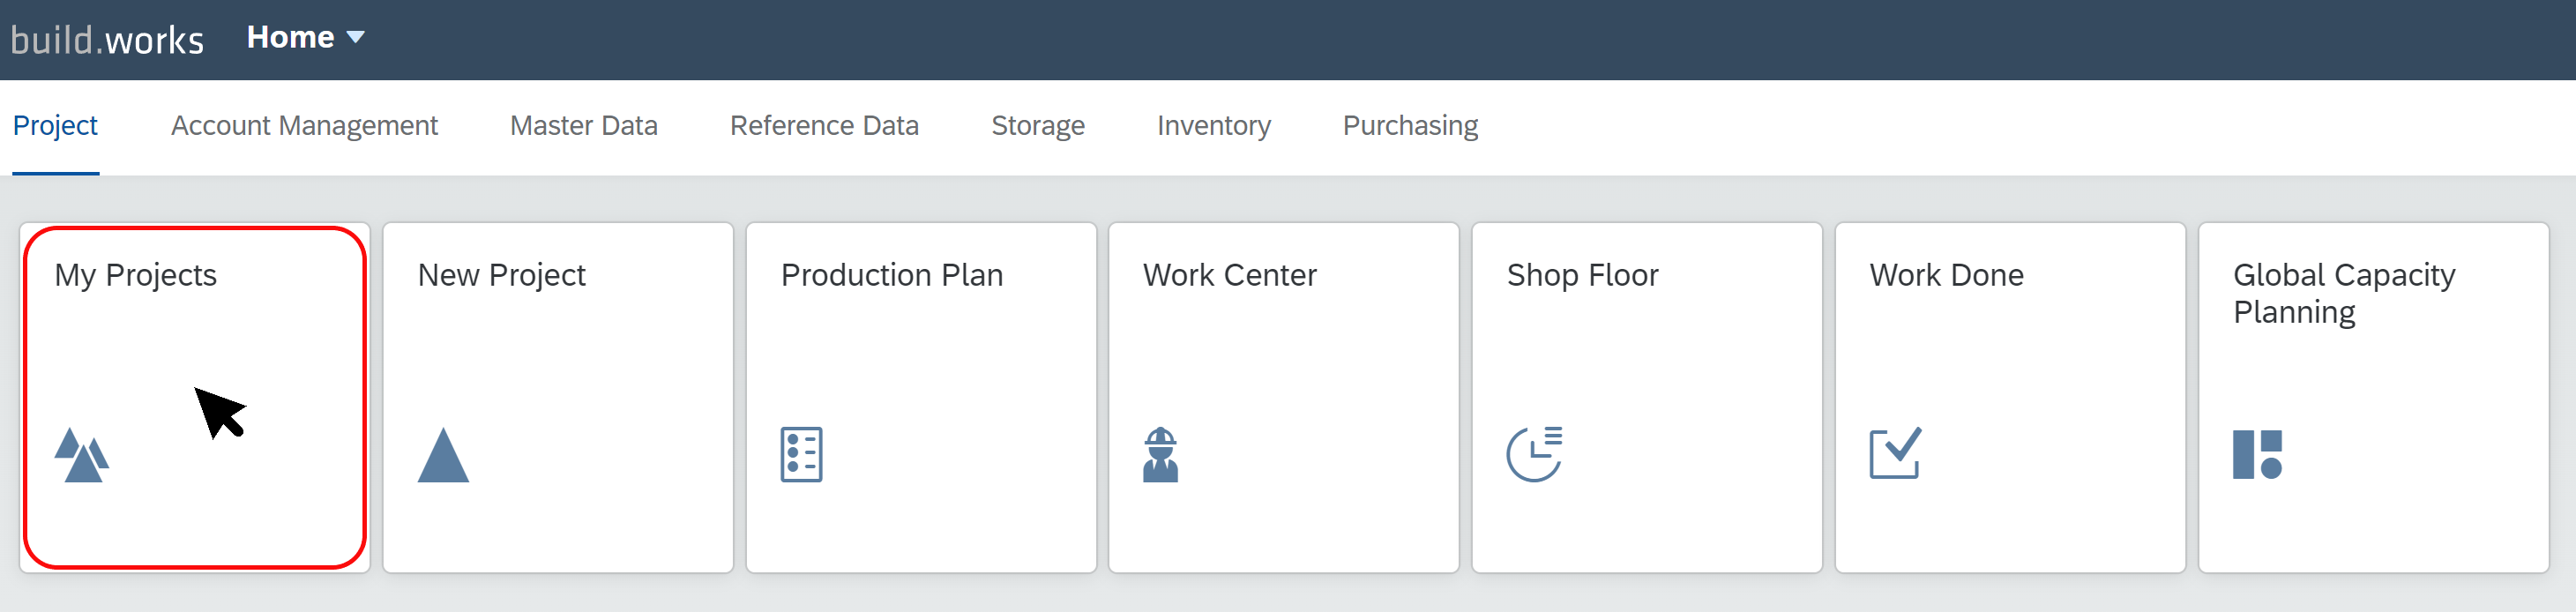Image resolution: width=2576 pixels, height=612 pixels.
Task: Click the Shop Floor clock icon
Action: point(1534,454)
